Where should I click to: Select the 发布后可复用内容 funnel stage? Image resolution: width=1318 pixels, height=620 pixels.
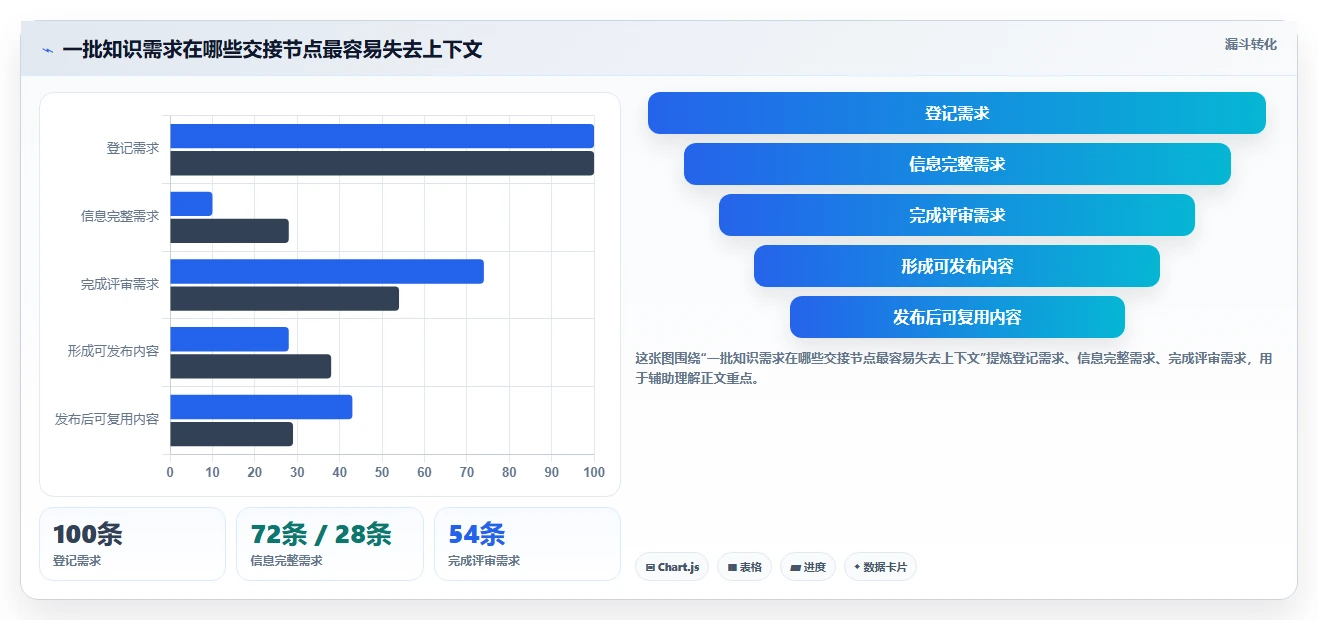coord(957,317)
